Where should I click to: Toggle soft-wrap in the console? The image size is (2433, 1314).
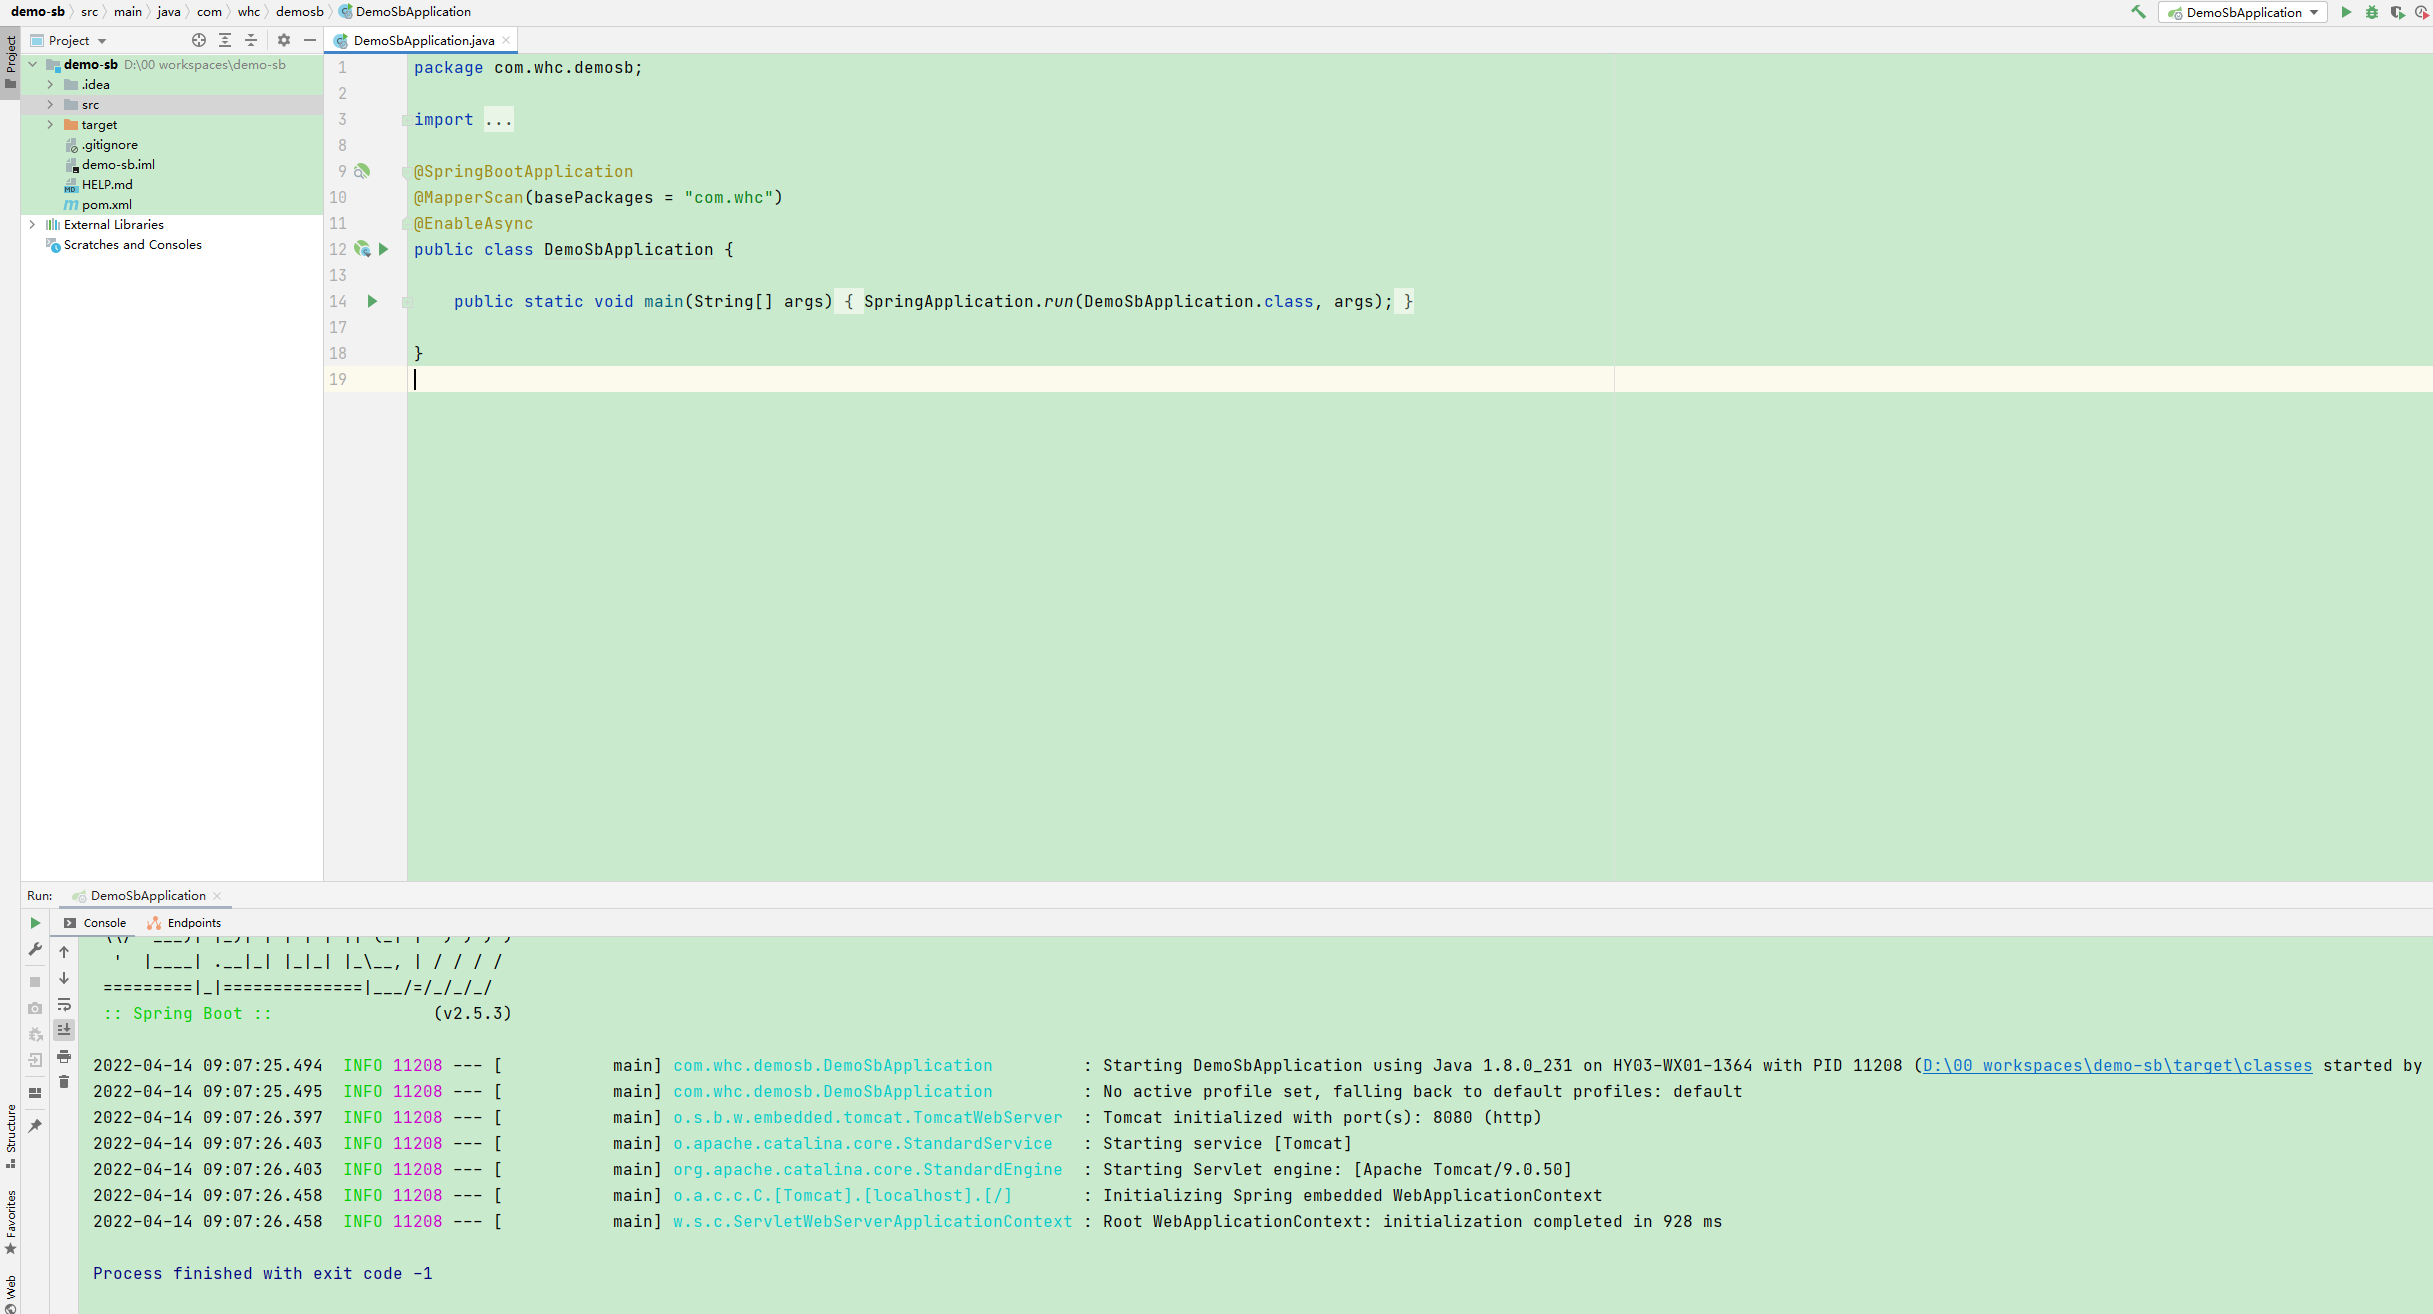pyautogui.click(x=64, y=1006)
